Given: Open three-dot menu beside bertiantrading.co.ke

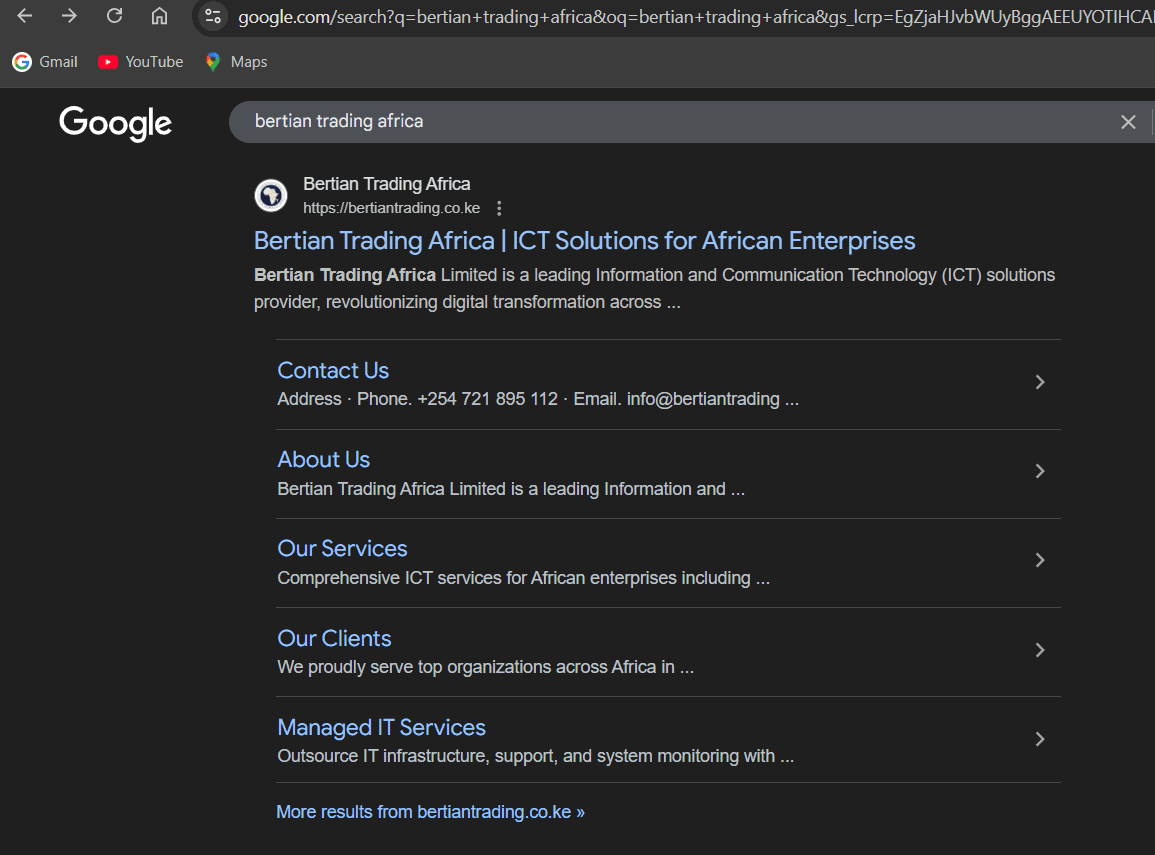Looking at the screenshot, I should pos(499,209).
